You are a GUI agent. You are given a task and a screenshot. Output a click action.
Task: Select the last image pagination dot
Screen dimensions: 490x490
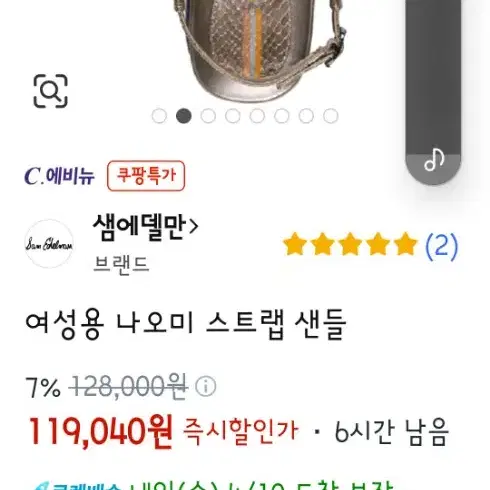(x=331, y=116)
